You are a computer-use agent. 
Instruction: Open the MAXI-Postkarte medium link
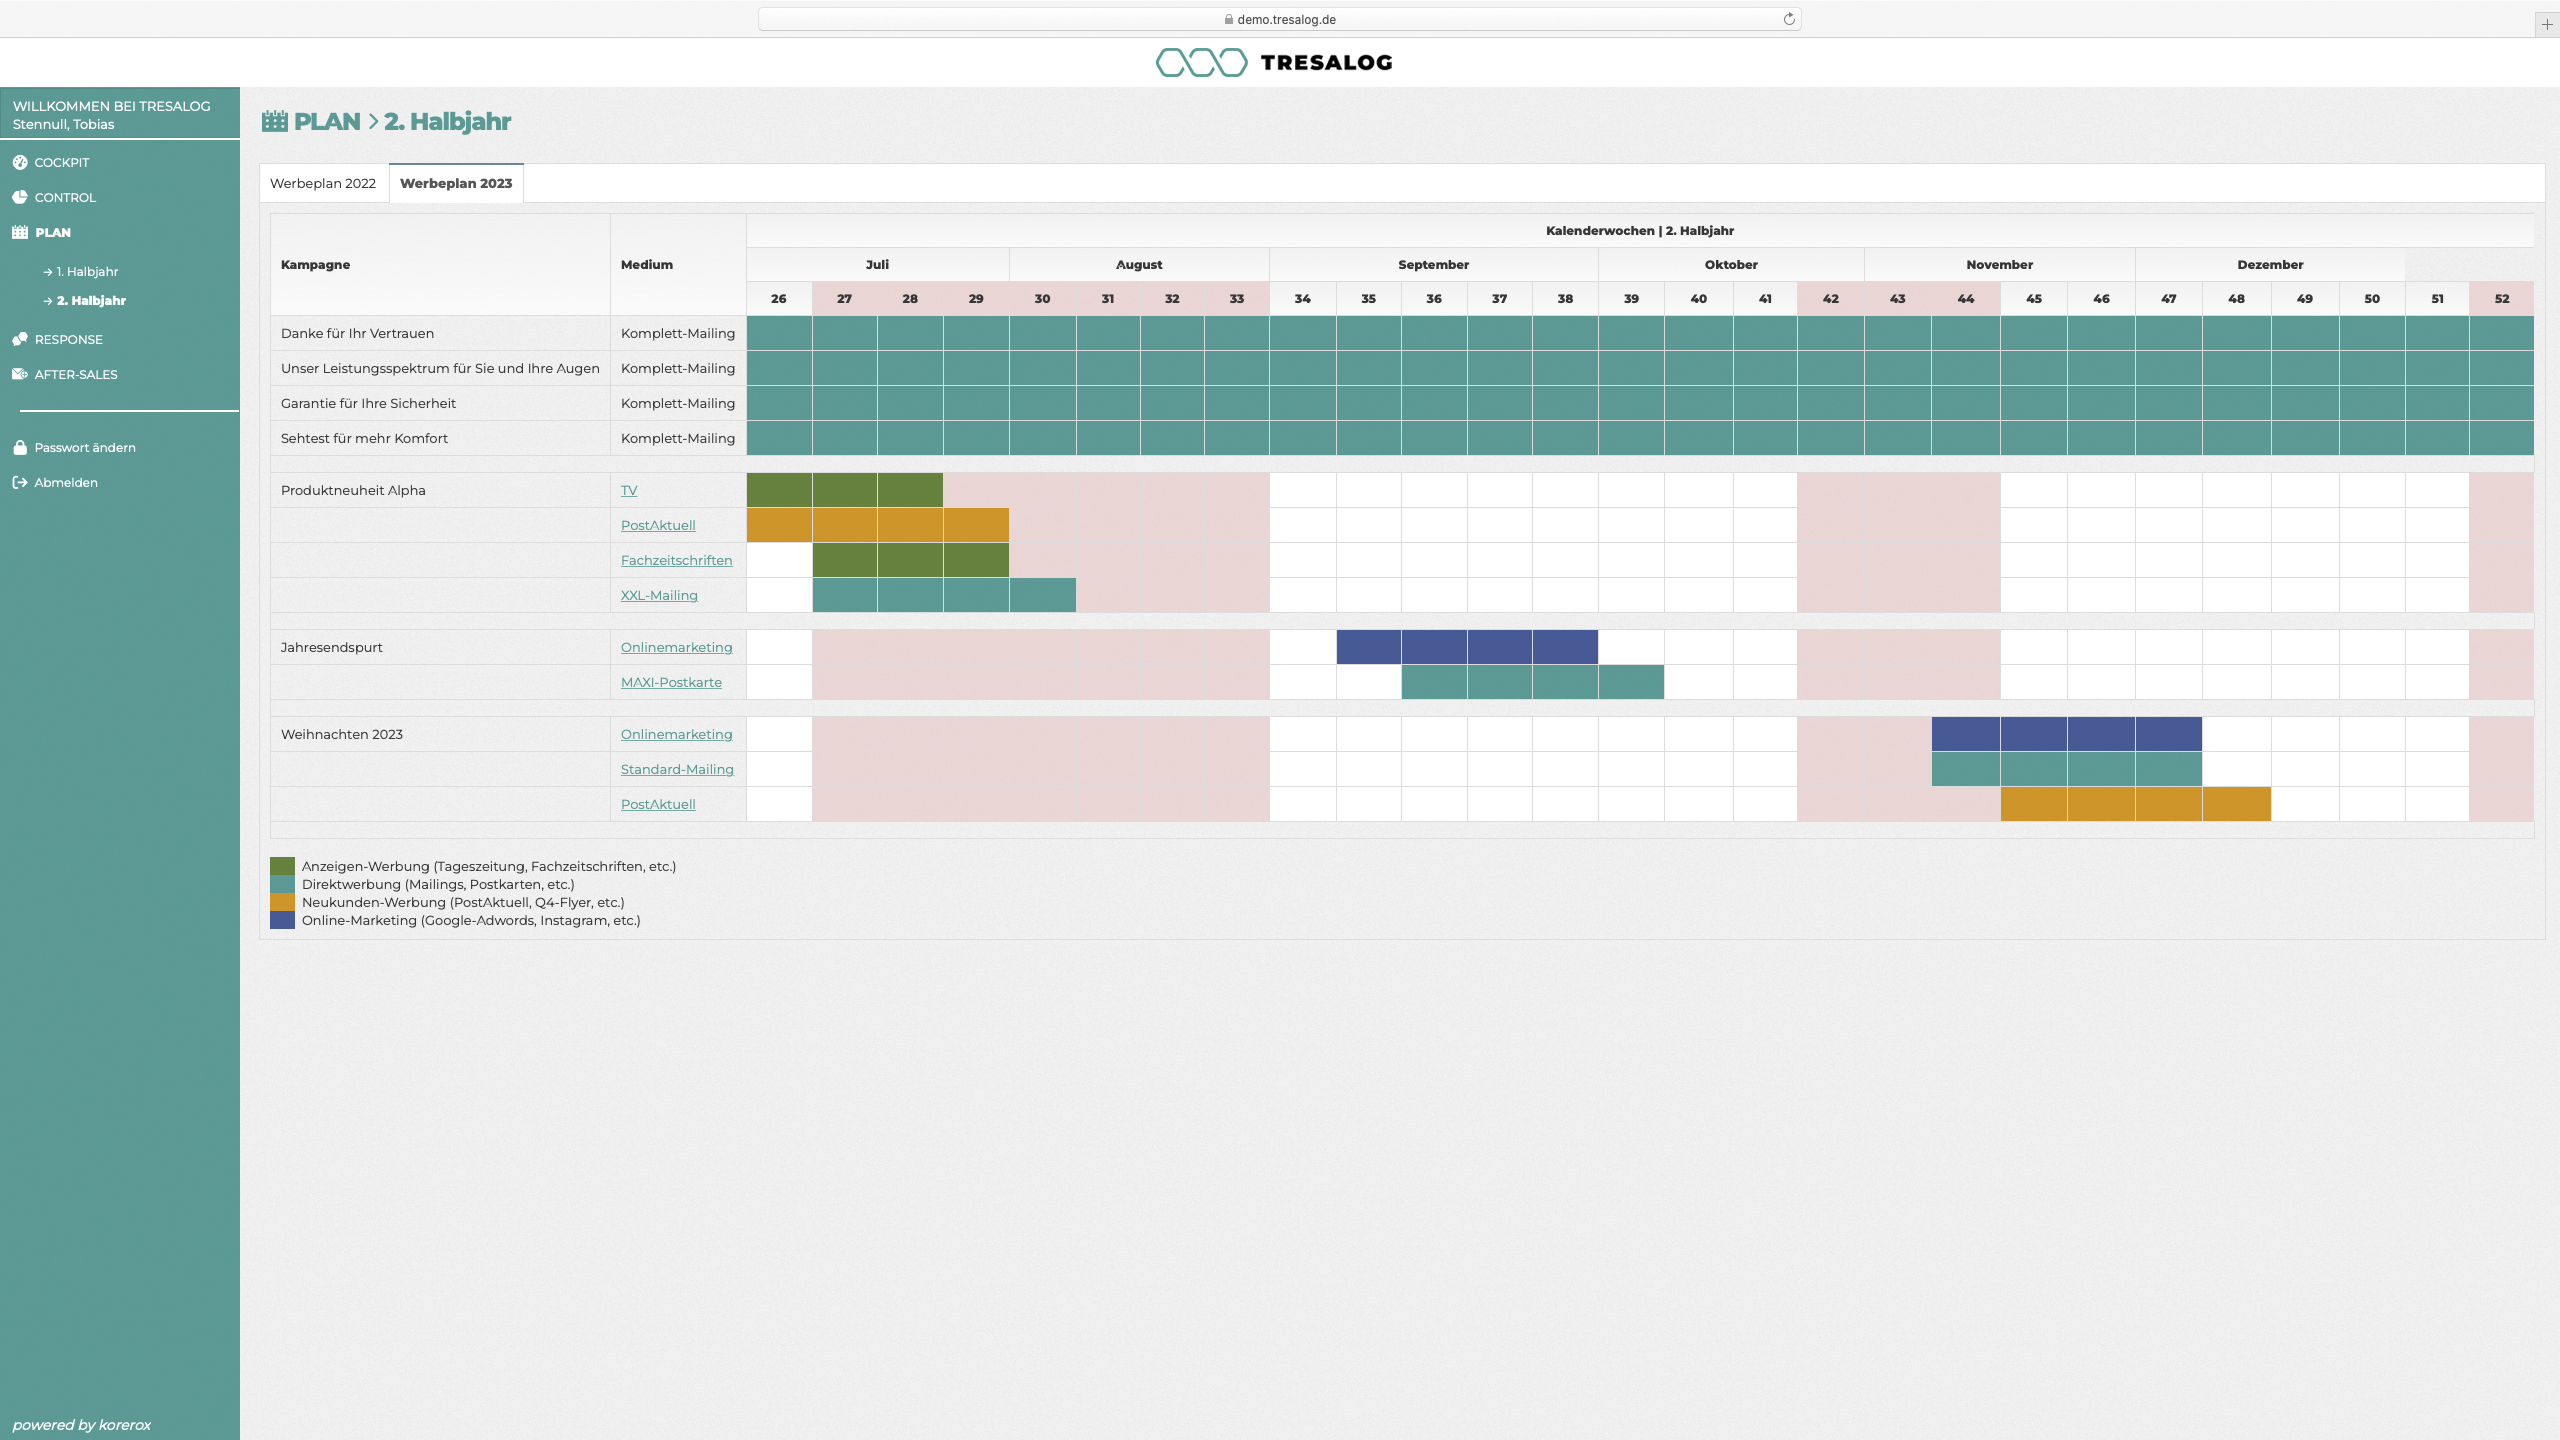click(x=671, y=682)
